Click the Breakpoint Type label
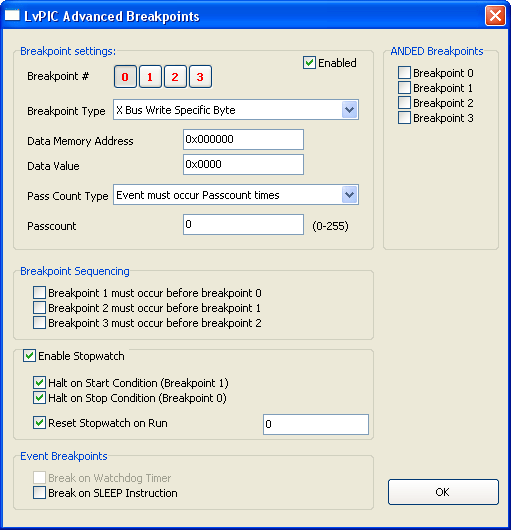 click(66, 111)
